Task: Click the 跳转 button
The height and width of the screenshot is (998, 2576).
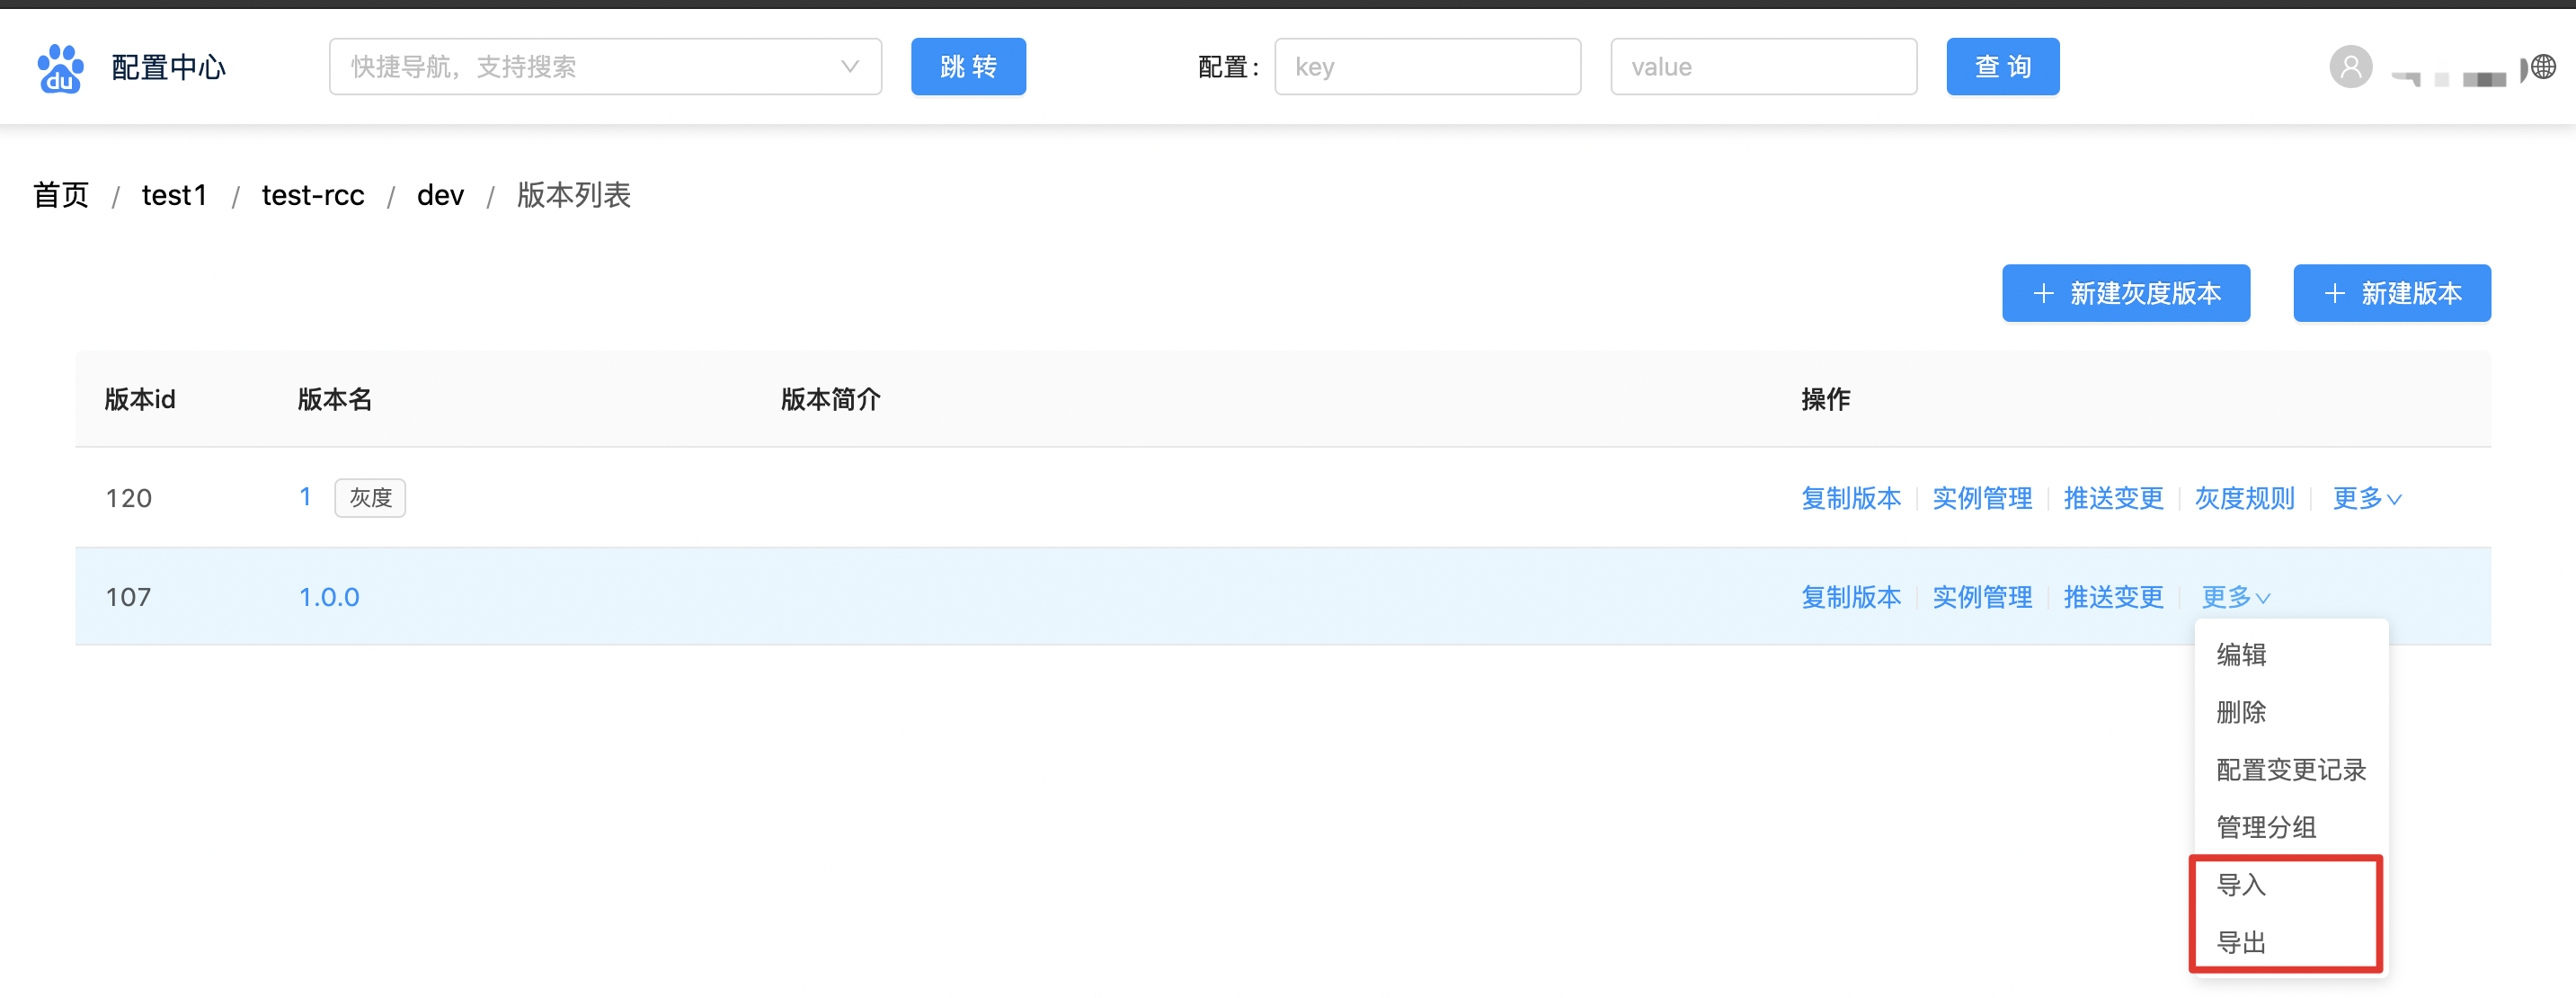Action: 968,67
